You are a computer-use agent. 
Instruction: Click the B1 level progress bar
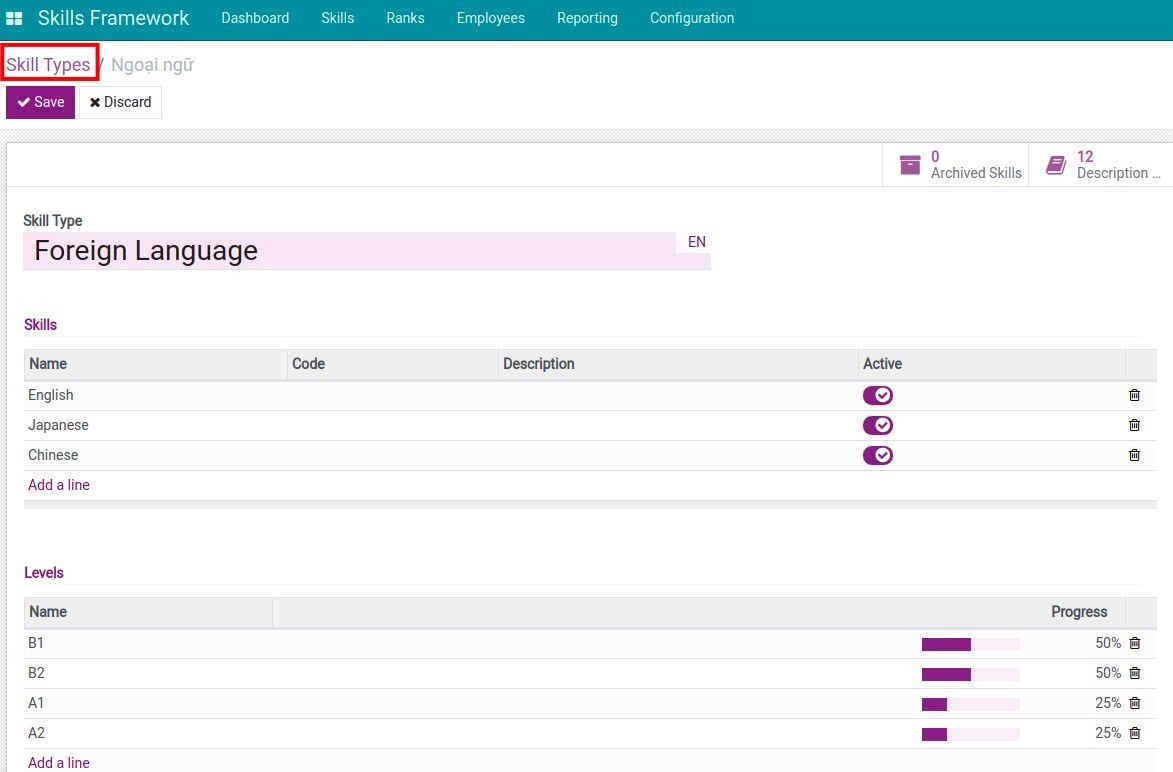pyautogui.click(x=970, y=643)
